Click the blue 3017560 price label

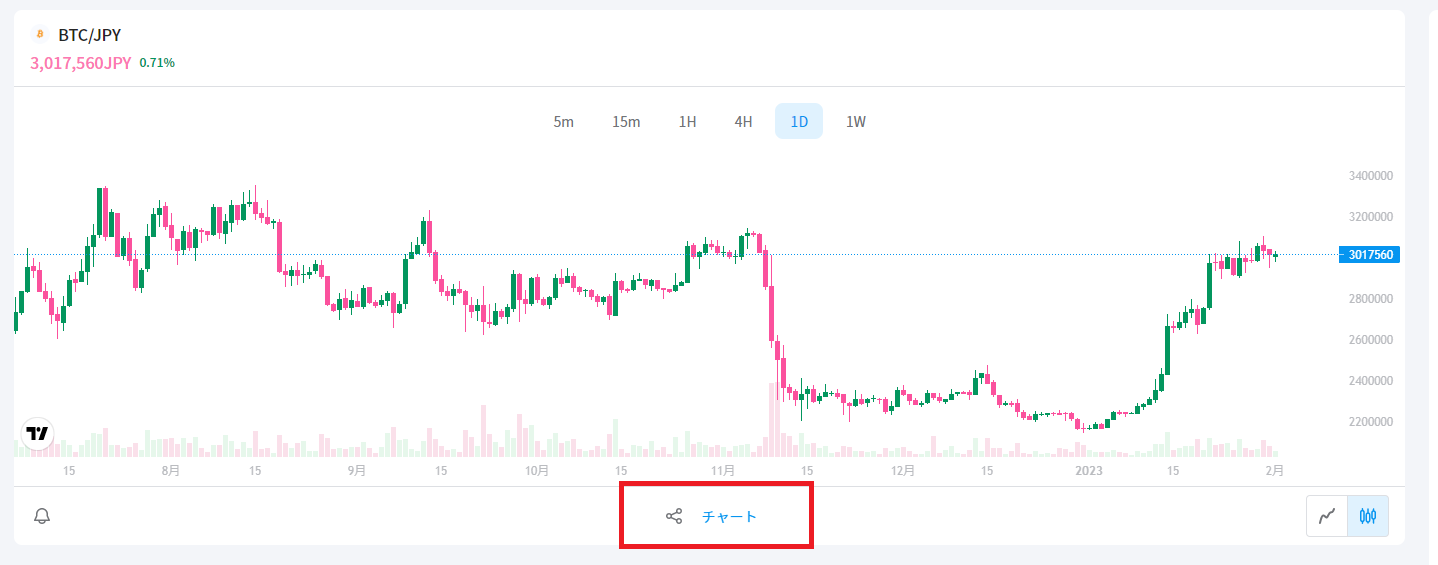pos(1368,255)
